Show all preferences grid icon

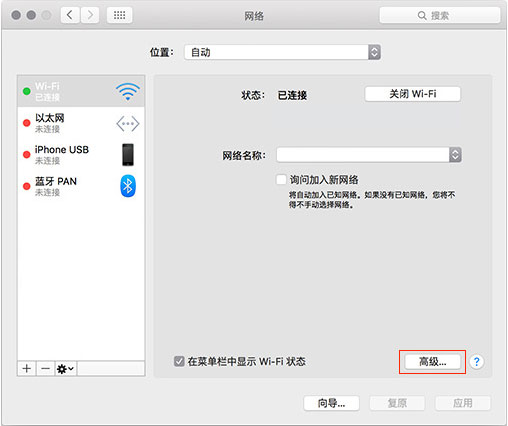click(119, 15)
